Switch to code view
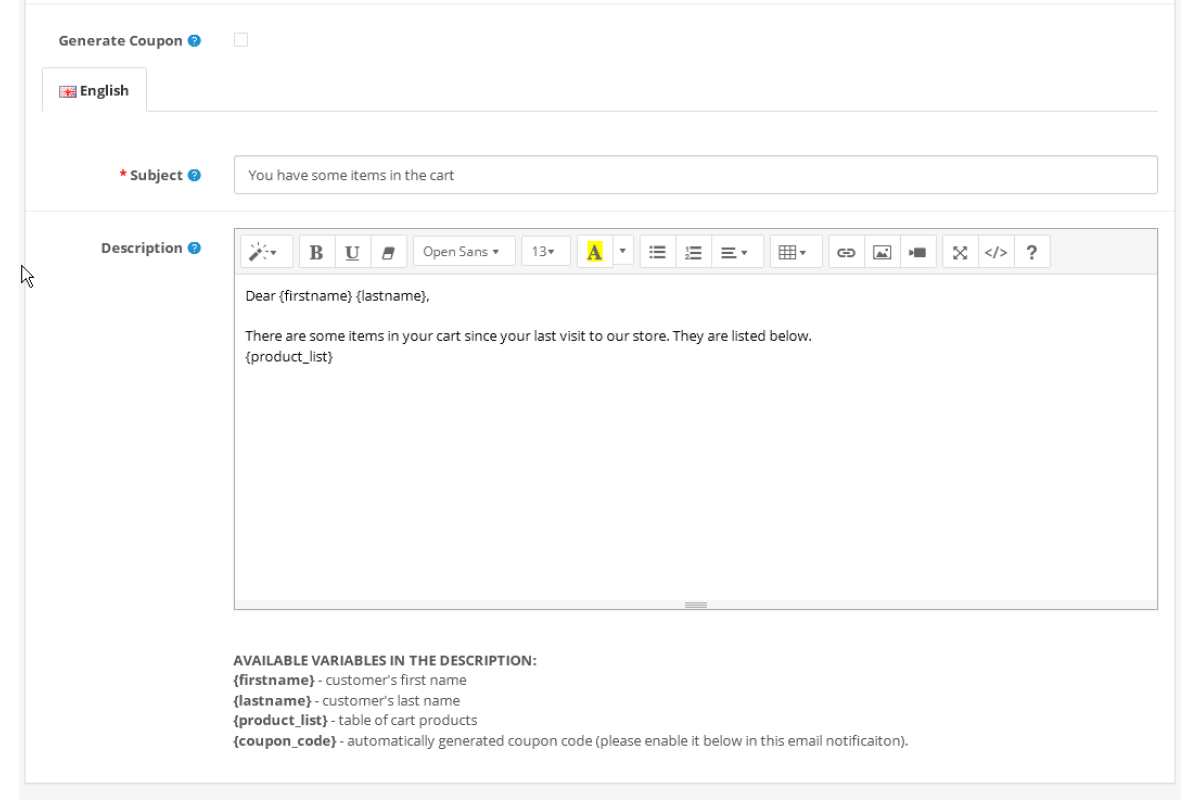 tap(995, 252)
